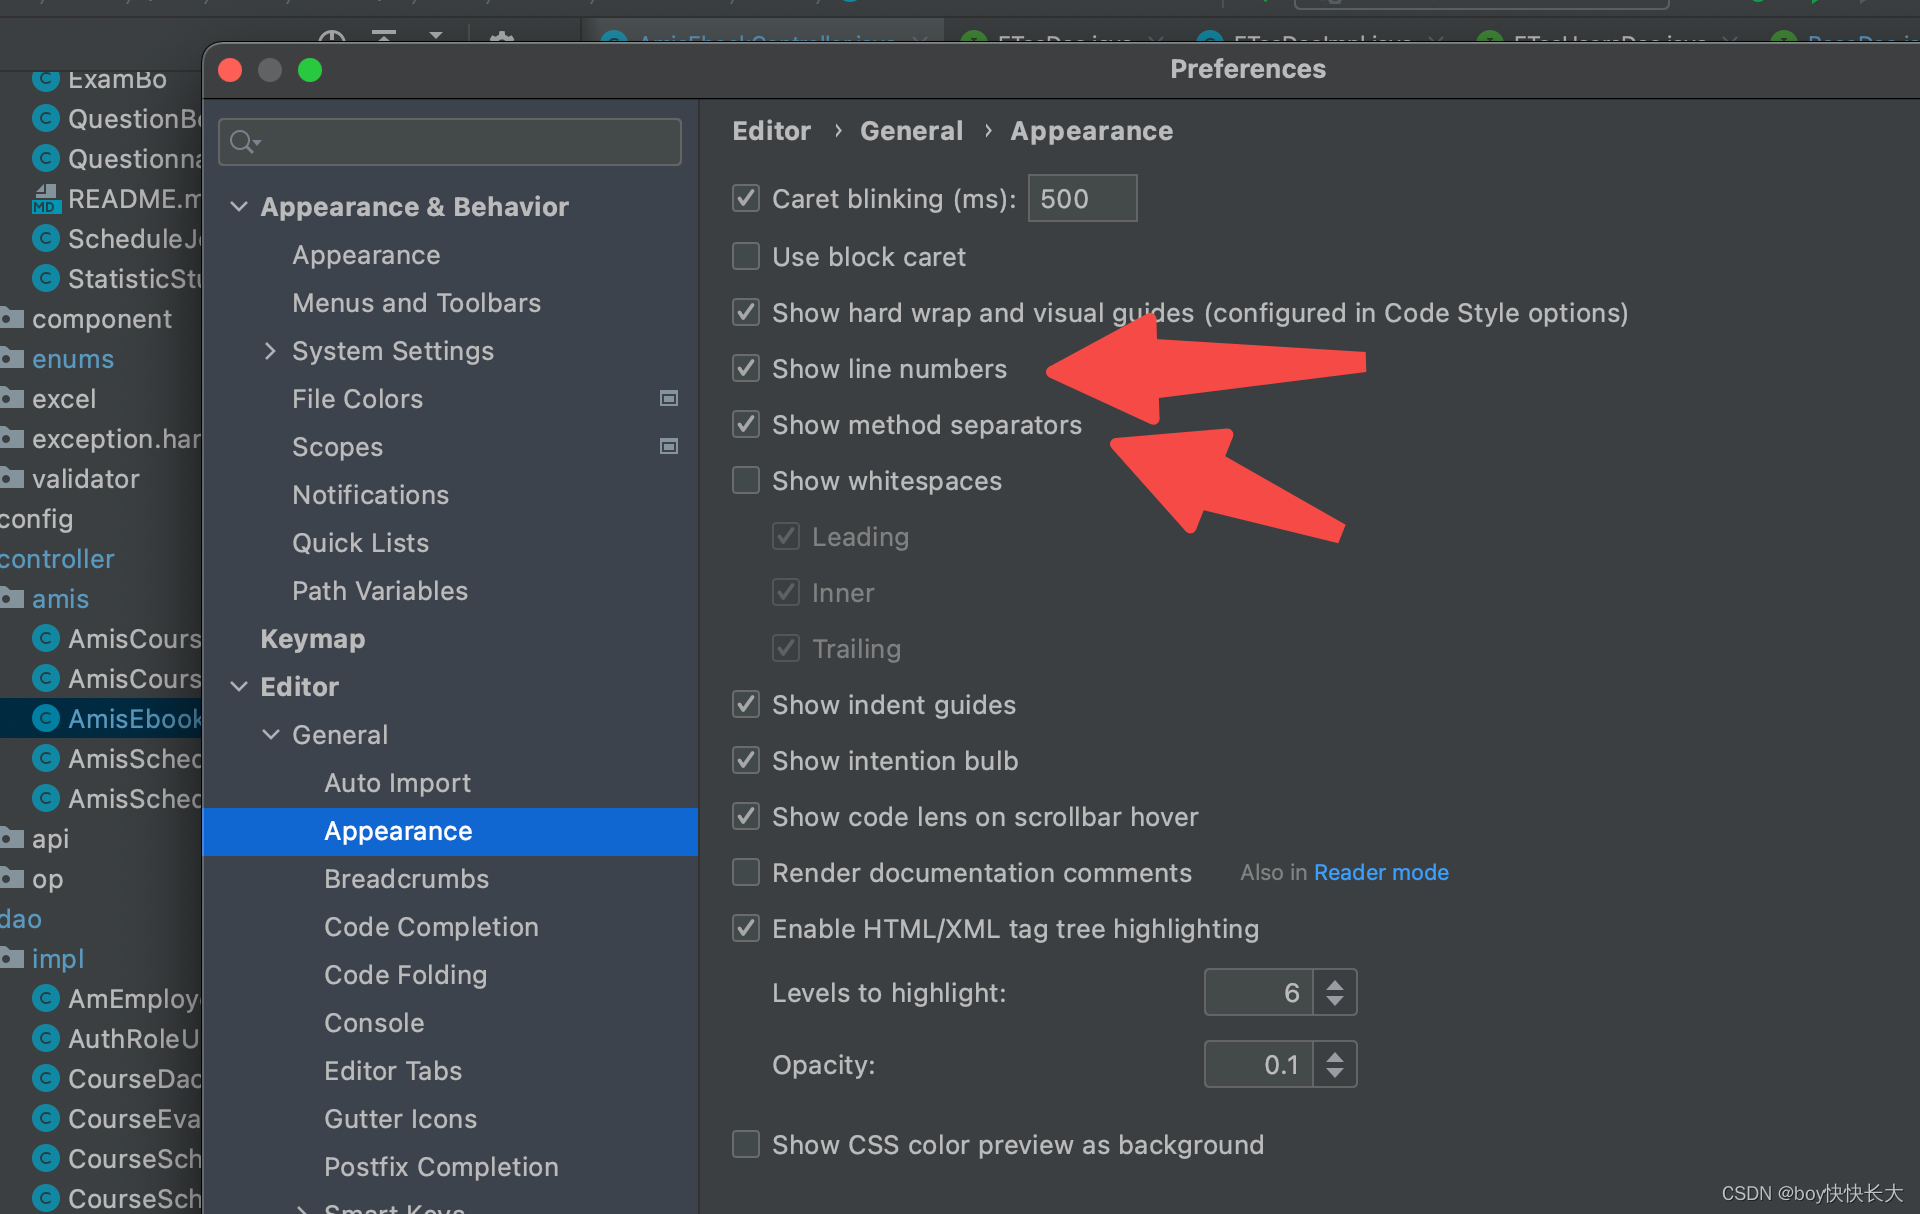
Task: Select Auto Import settings
Action: click(x=397, y=782)
